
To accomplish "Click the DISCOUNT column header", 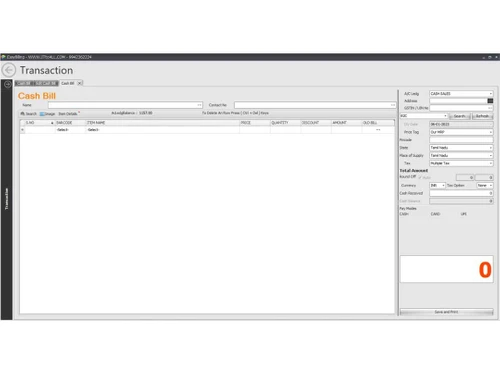I will coord(316,123).
